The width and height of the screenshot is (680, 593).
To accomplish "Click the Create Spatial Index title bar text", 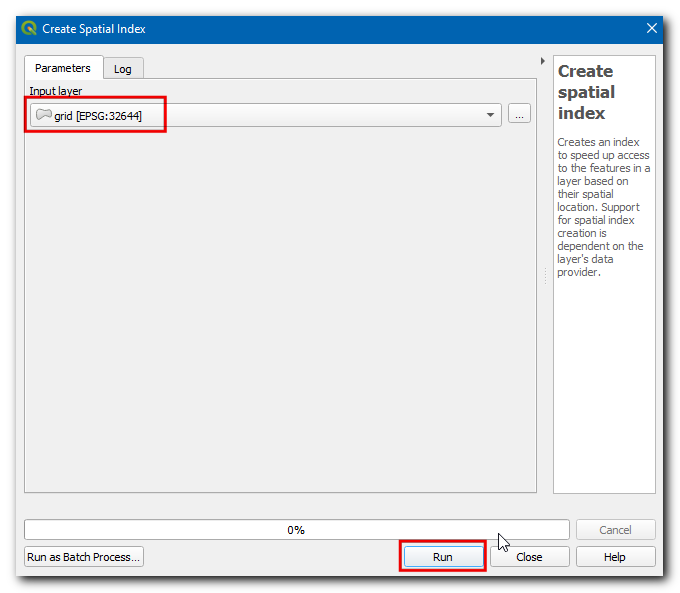I will [94, 29].
